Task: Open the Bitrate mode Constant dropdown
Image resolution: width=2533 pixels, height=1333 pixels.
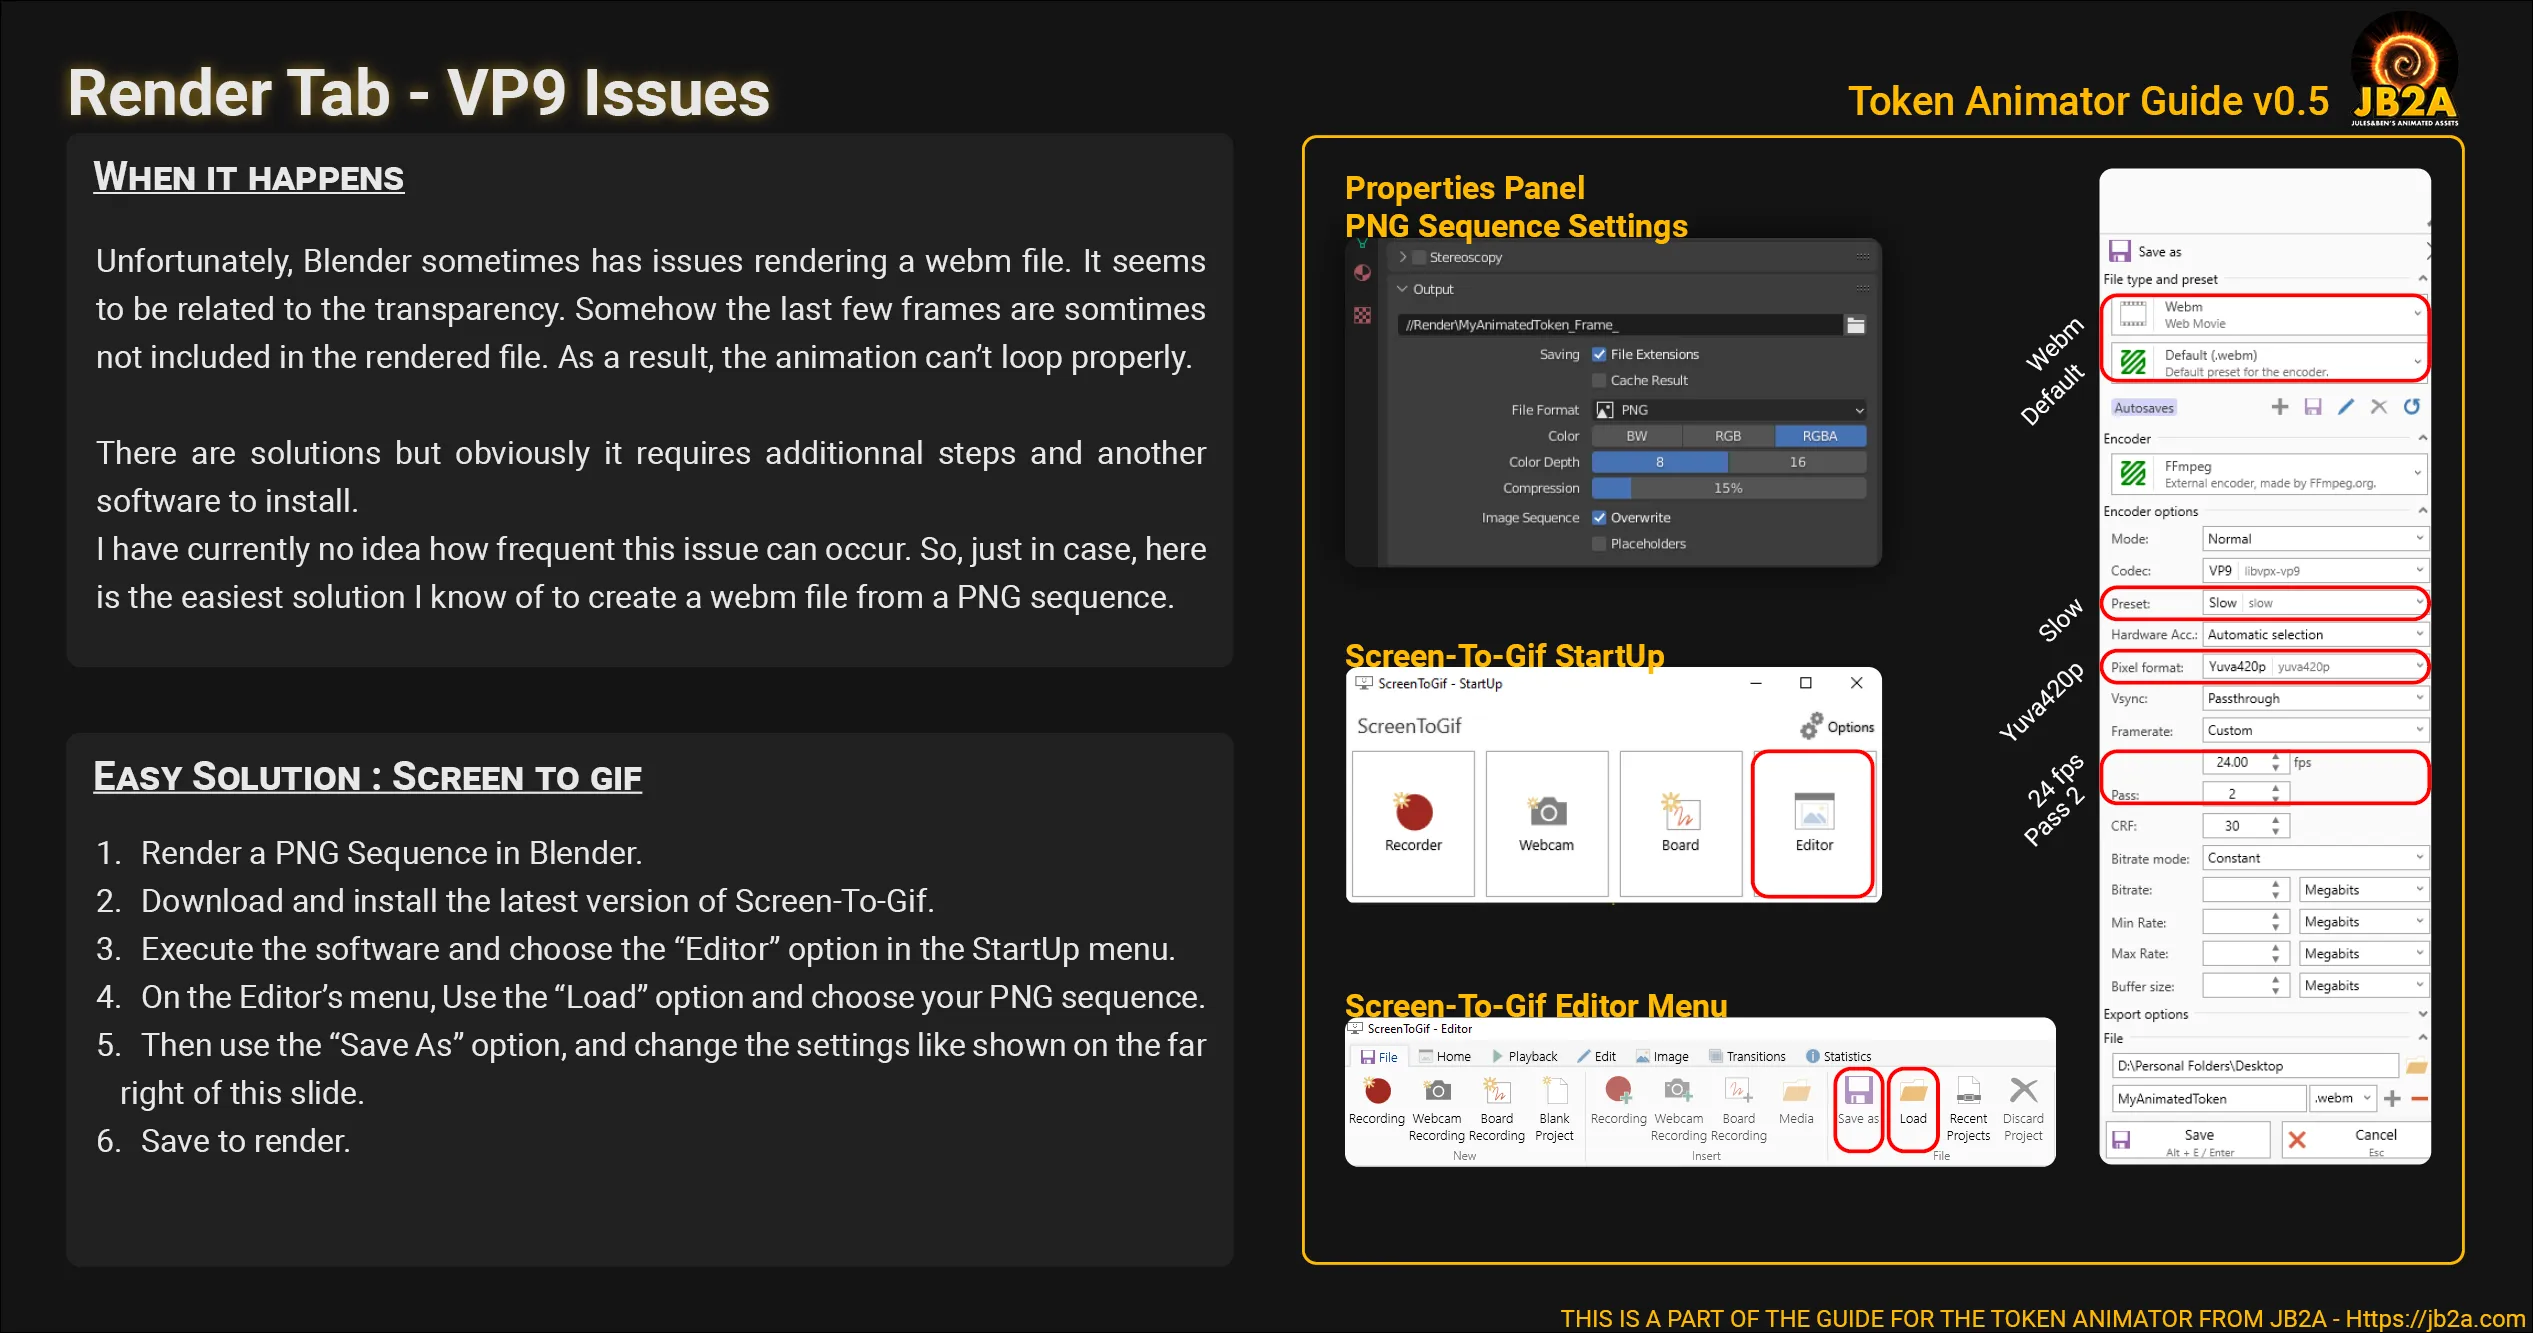Action: (x=2315, y=859)
